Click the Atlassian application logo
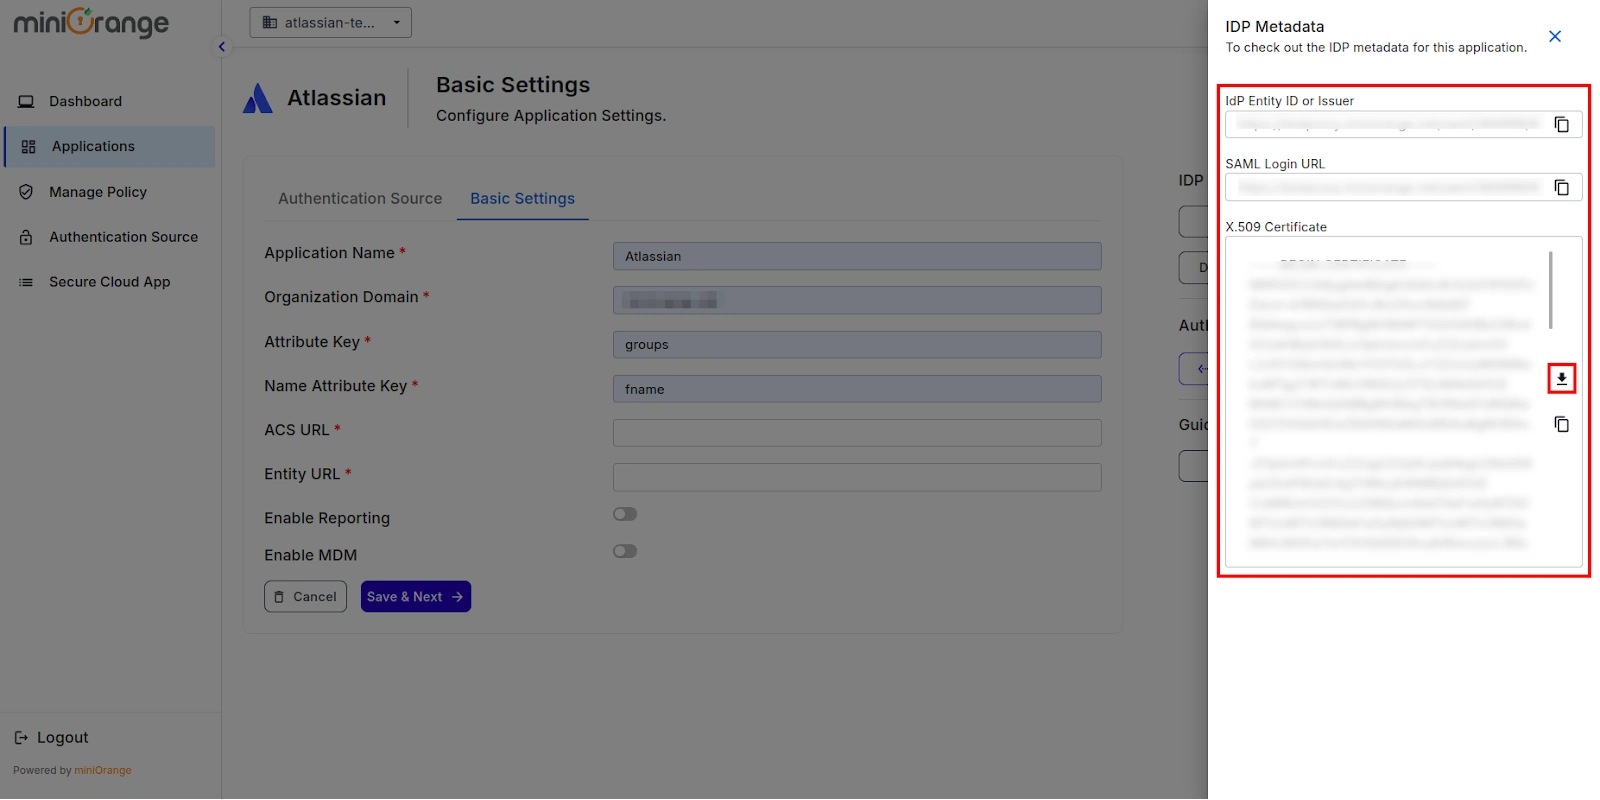Screen dimensions: 1600x800 coord(258,98)
